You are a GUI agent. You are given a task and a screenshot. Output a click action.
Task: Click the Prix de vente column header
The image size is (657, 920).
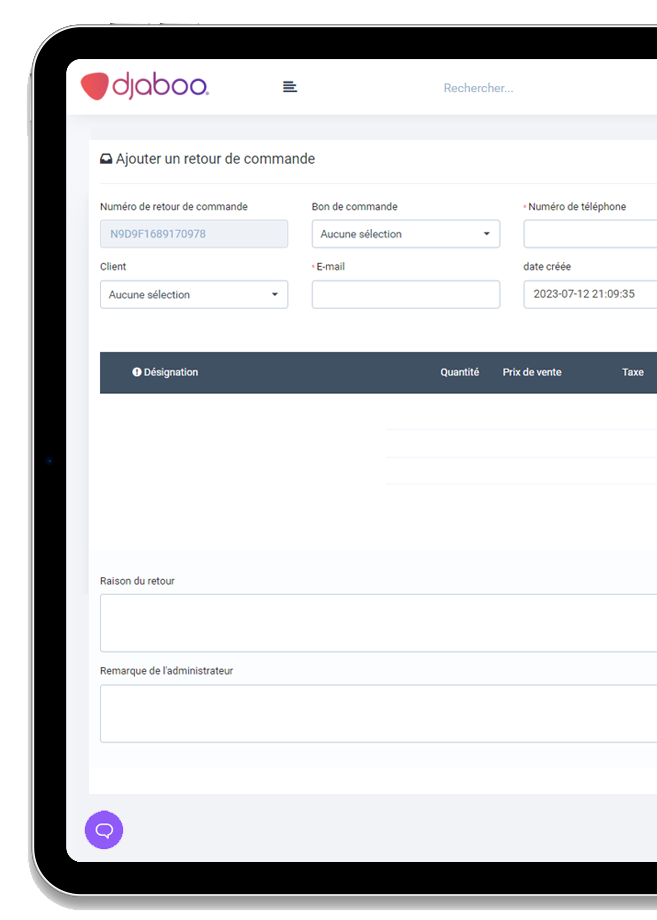click(532, 372)
